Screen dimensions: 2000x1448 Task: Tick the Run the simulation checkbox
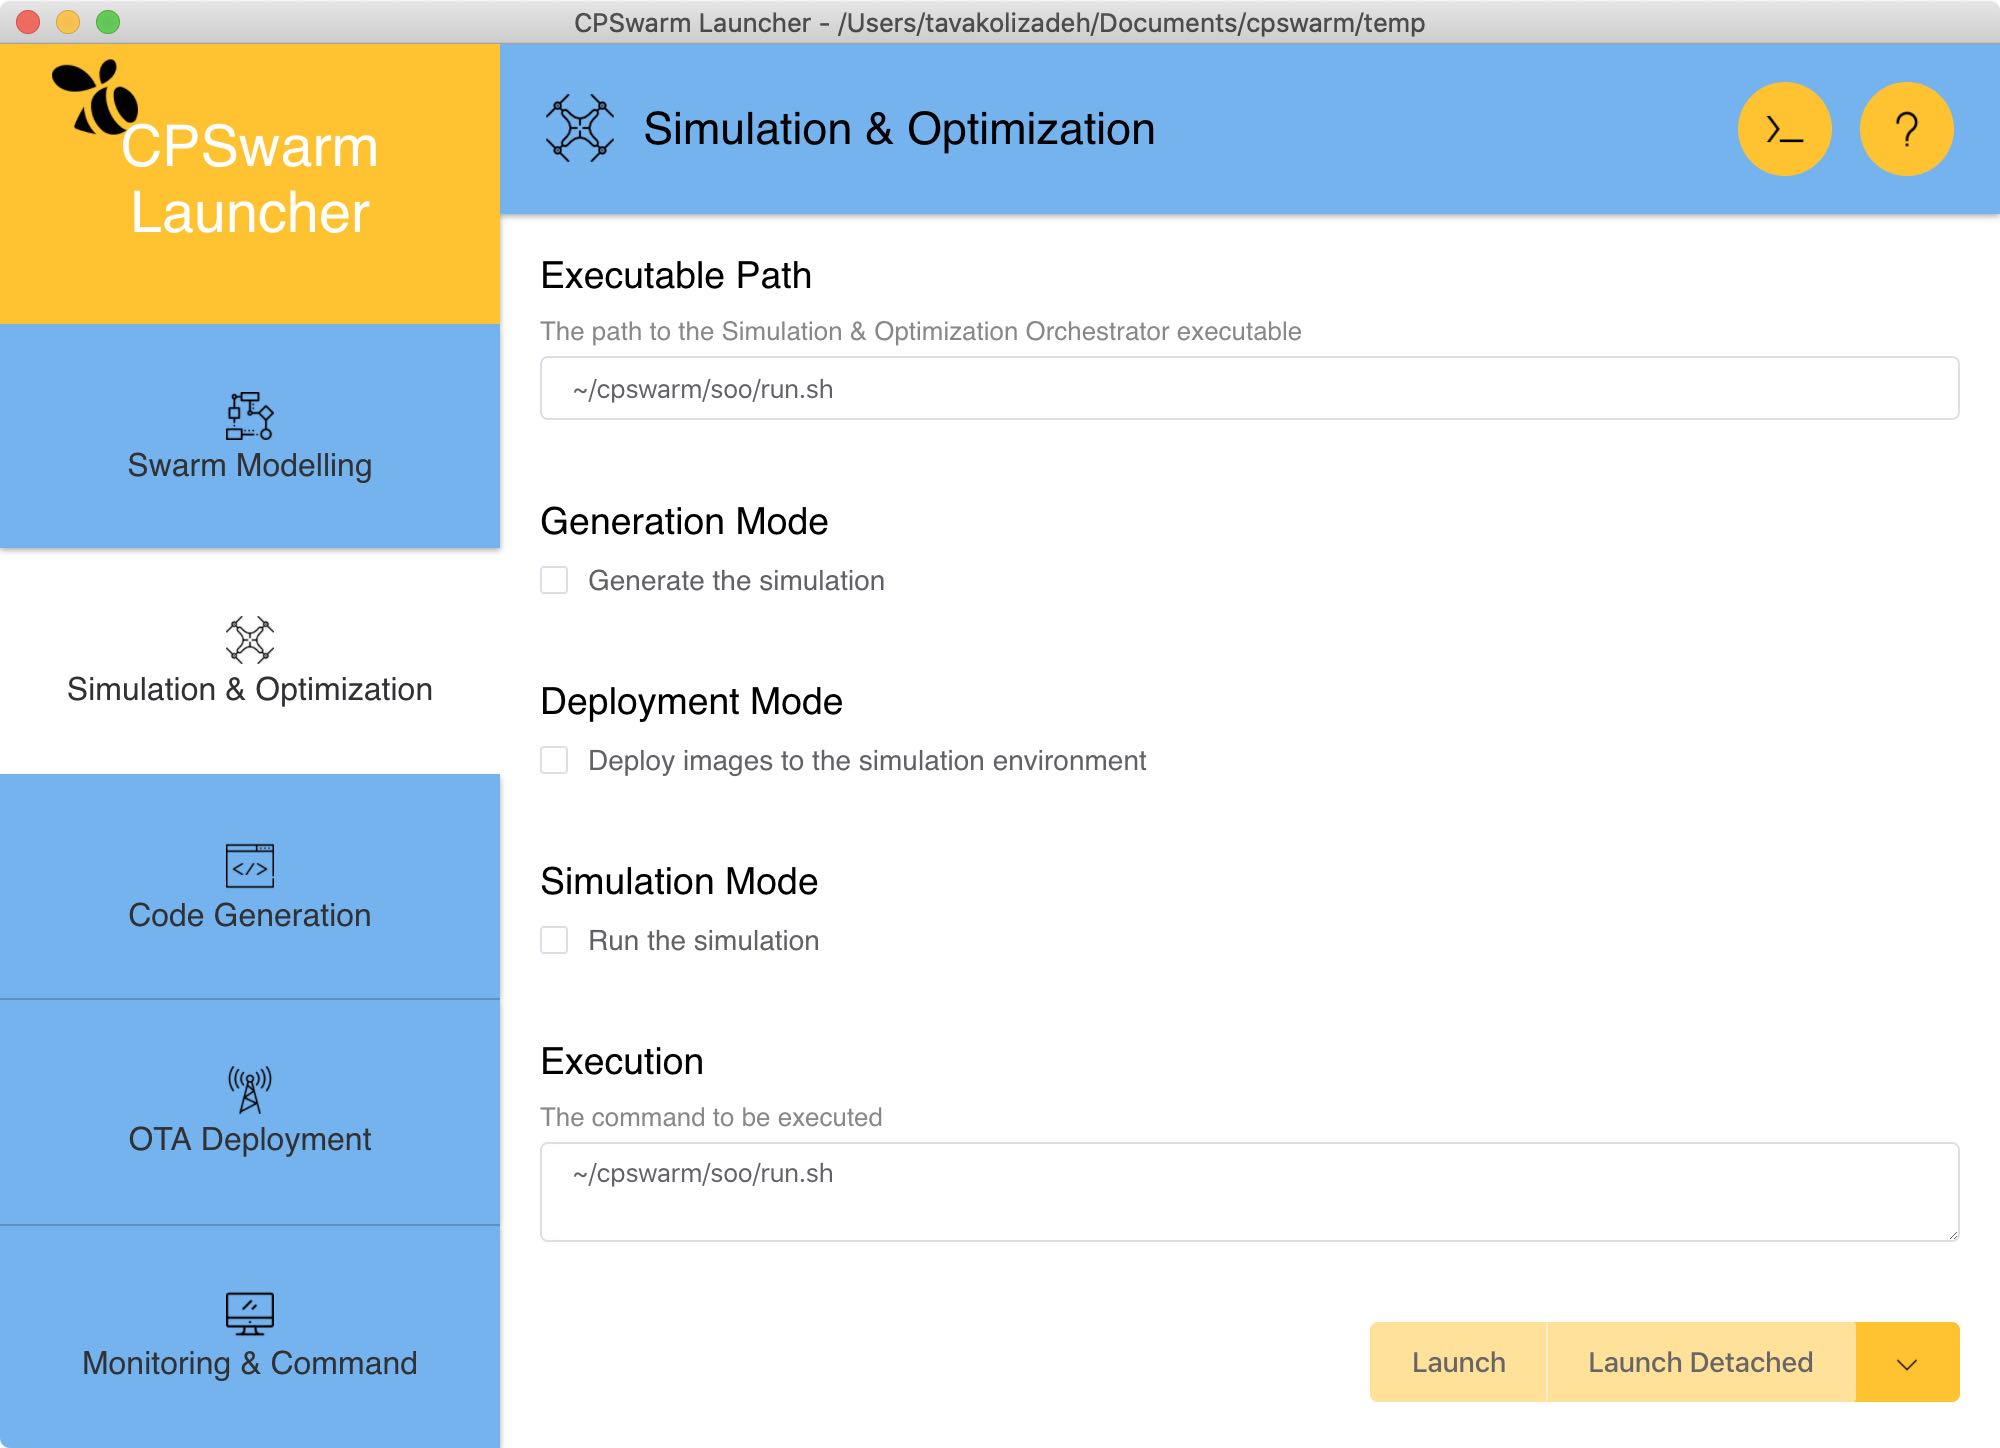[x=554, y=940]
